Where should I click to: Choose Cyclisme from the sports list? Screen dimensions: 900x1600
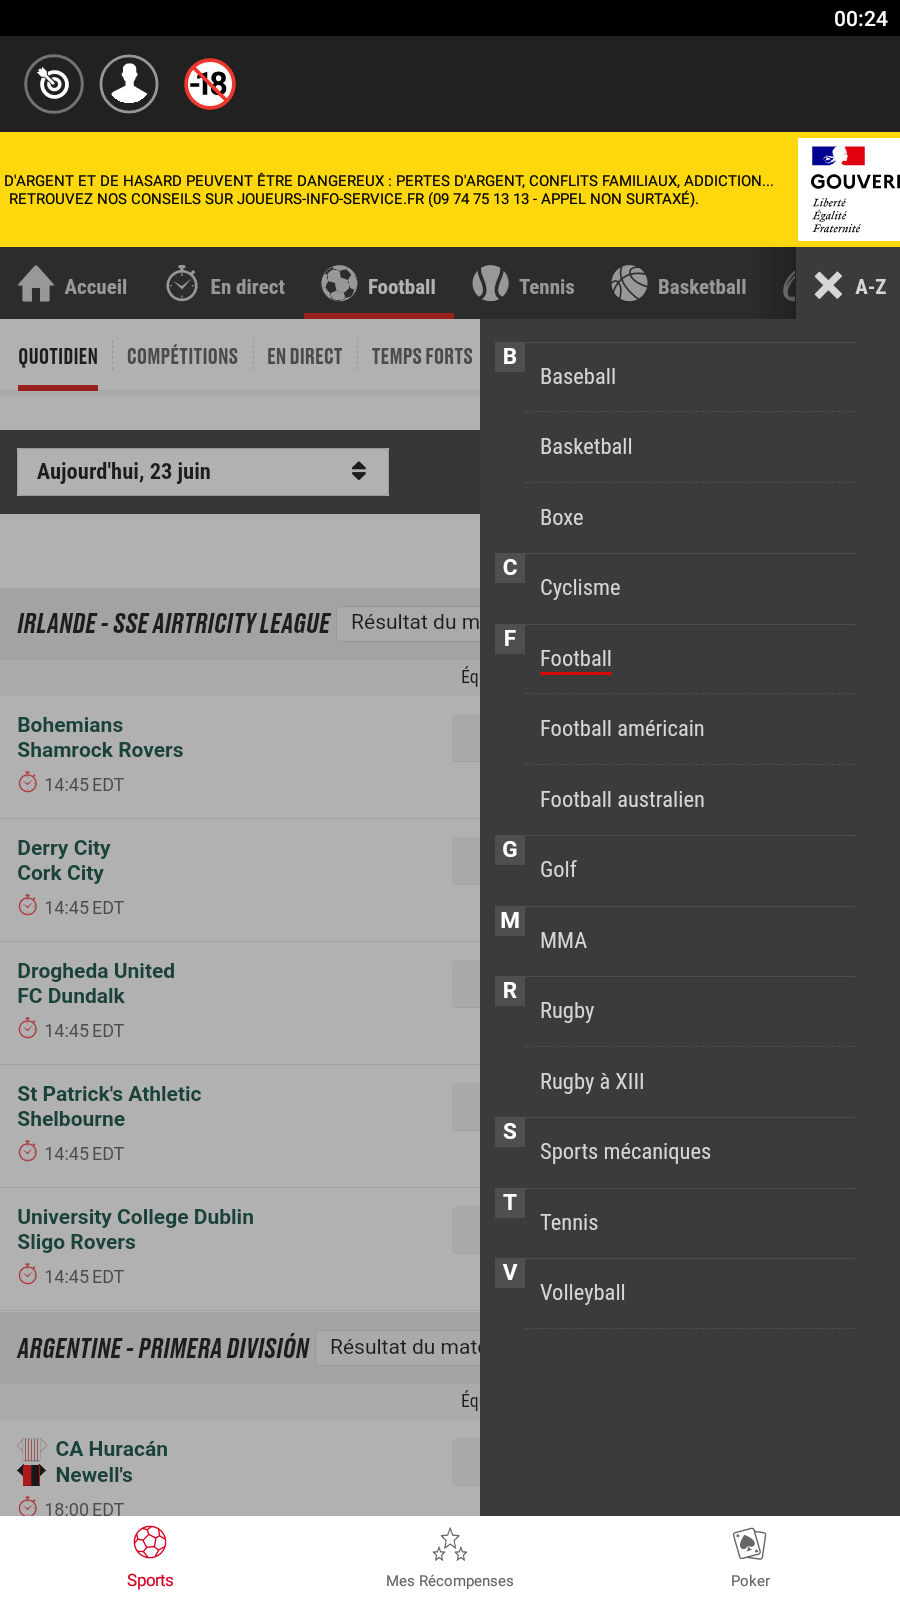pyautogui.click(x=580, y=588)
